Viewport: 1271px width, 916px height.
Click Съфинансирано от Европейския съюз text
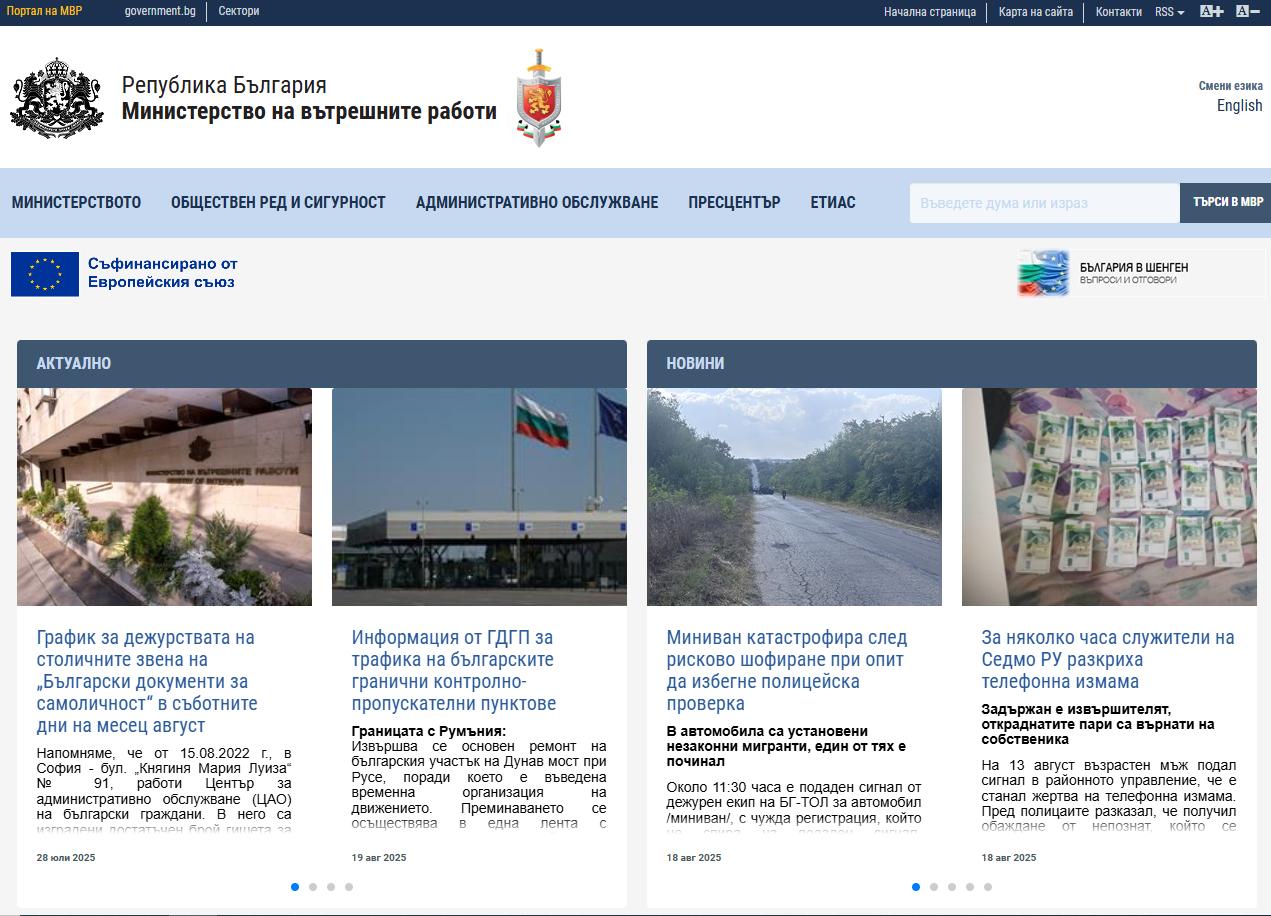coord(163,273)
